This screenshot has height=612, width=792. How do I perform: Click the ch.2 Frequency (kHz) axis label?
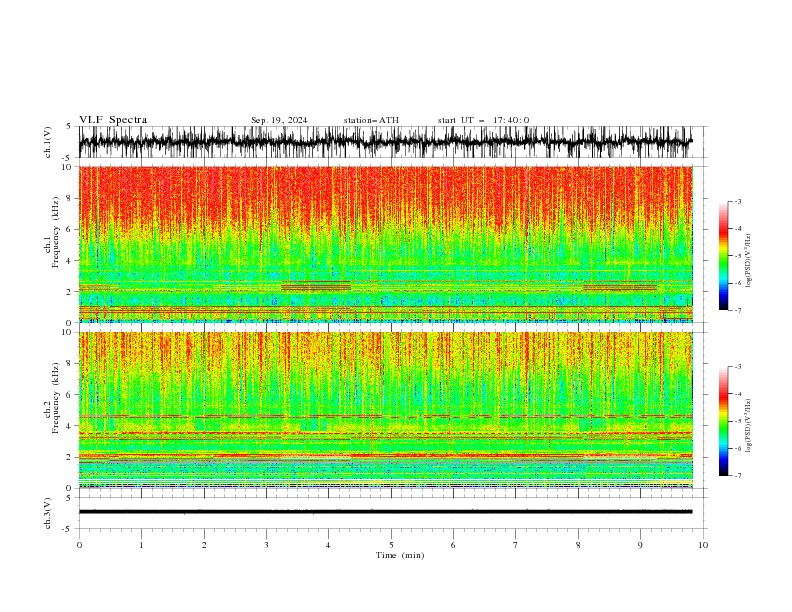tap(53, 397)
